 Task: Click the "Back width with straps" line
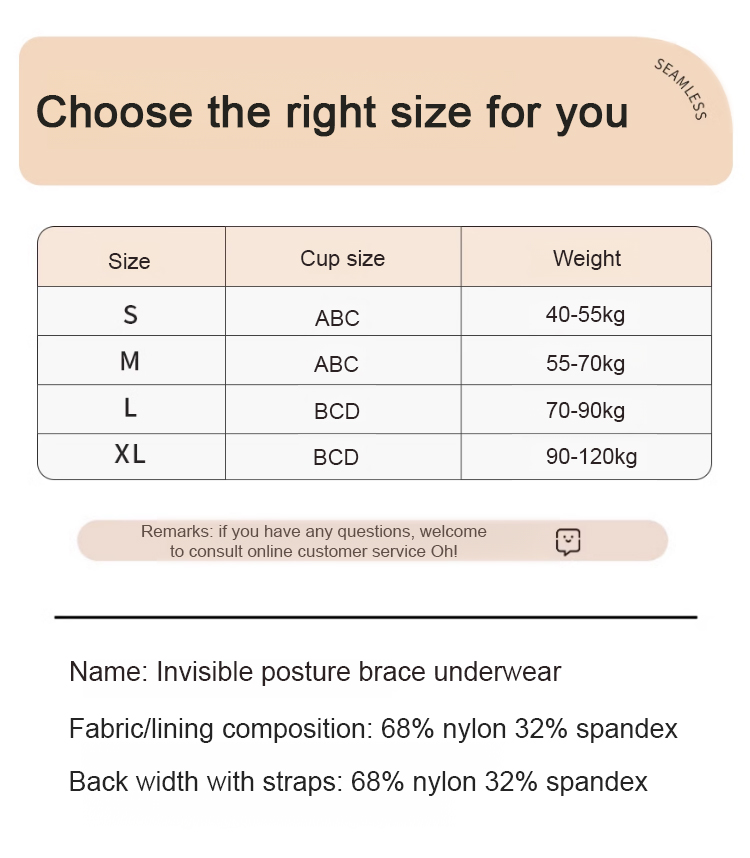tap(358, 782)
